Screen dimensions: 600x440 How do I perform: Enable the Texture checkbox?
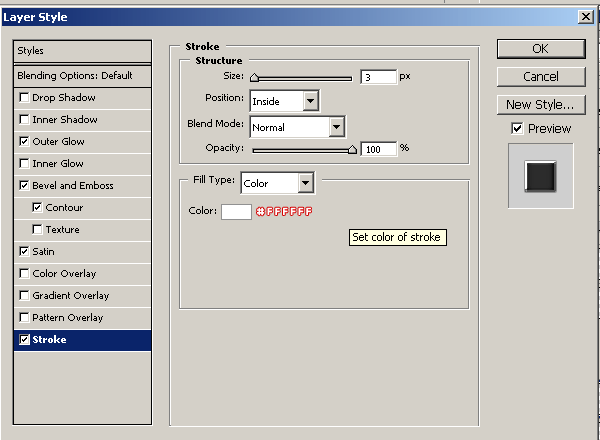[38, 230]
